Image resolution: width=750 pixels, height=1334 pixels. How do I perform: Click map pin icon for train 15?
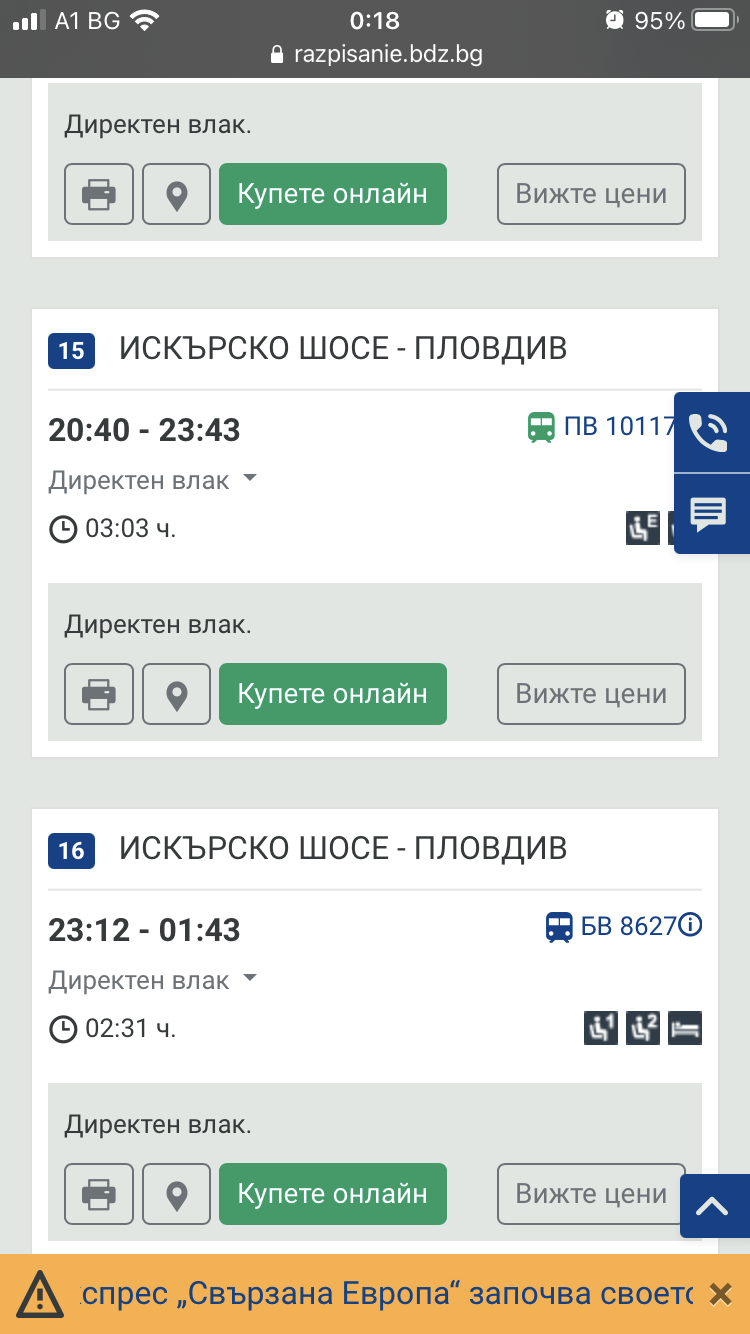pyautogui.click(x=177, y=693)
